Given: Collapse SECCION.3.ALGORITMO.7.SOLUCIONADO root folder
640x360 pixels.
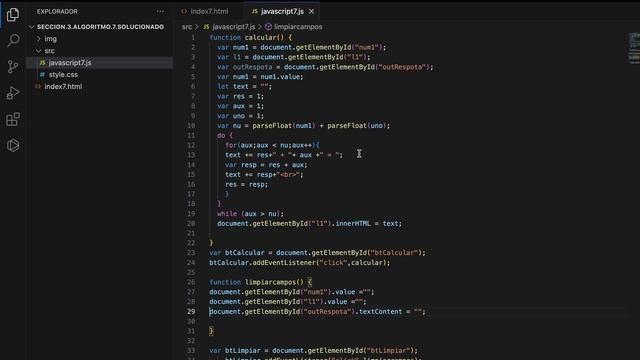Looking at the screenshot, I should pyautogui.click(x=100, y=27).
